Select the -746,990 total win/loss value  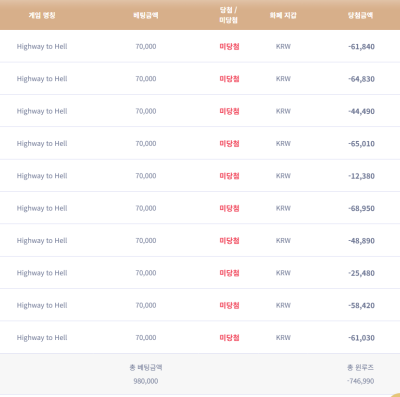[360, 381]
